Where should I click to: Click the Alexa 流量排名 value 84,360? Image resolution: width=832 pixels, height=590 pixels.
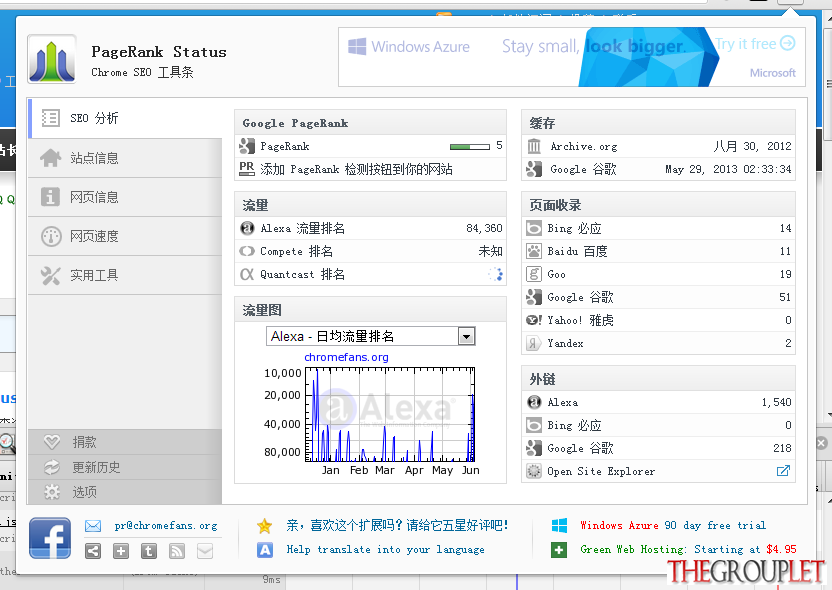point(484,228)
